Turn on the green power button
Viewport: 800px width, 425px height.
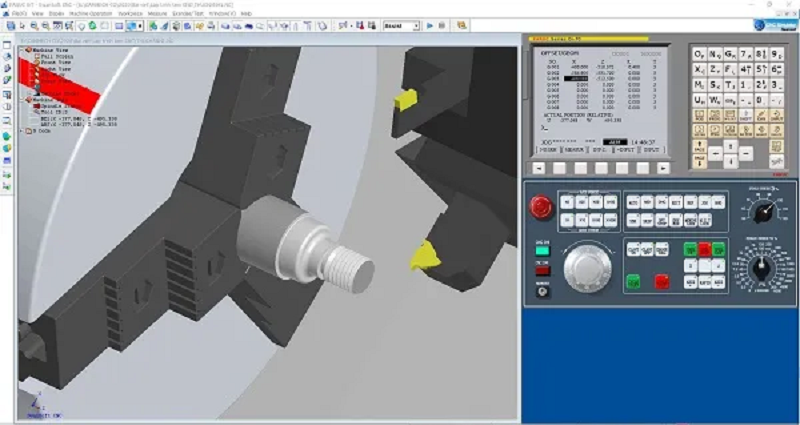[542, 251]
